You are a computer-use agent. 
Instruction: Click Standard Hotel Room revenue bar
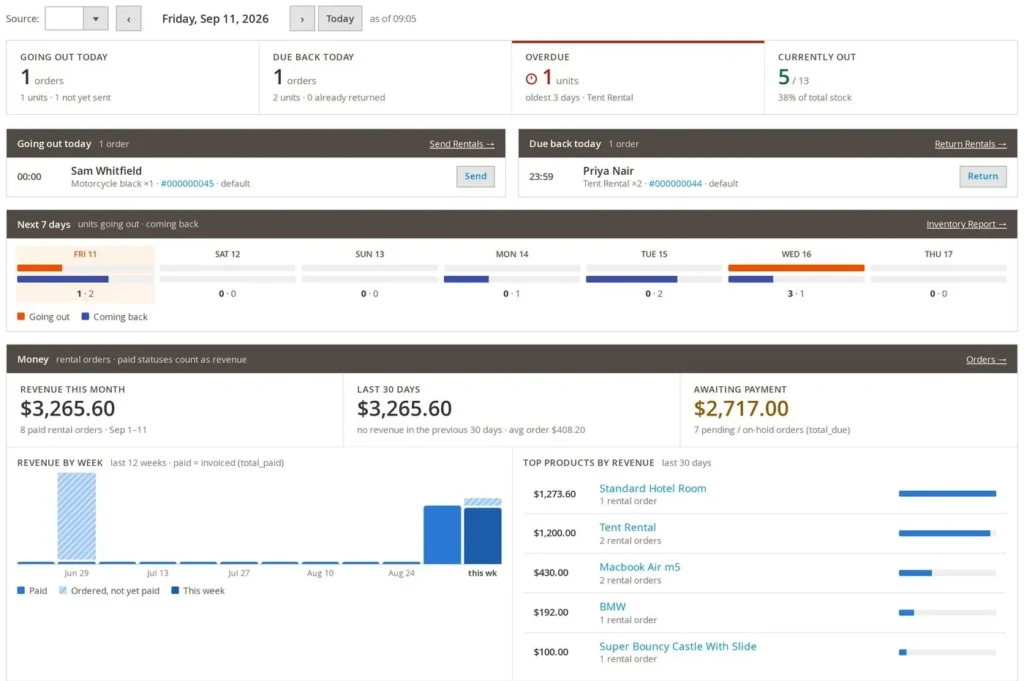(x=947, y=494)
